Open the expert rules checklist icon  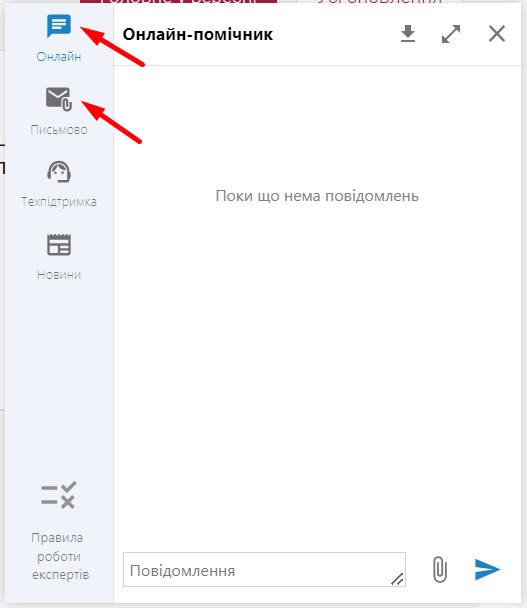pos(59,495)
